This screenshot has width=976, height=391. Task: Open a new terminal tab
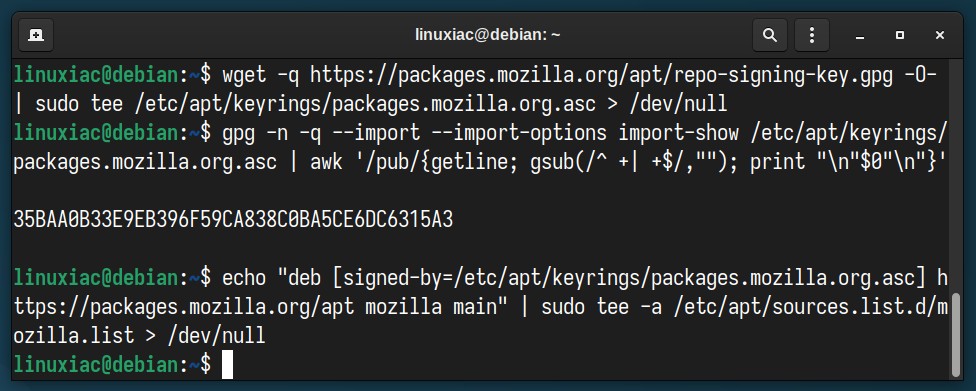pos(36,35)
